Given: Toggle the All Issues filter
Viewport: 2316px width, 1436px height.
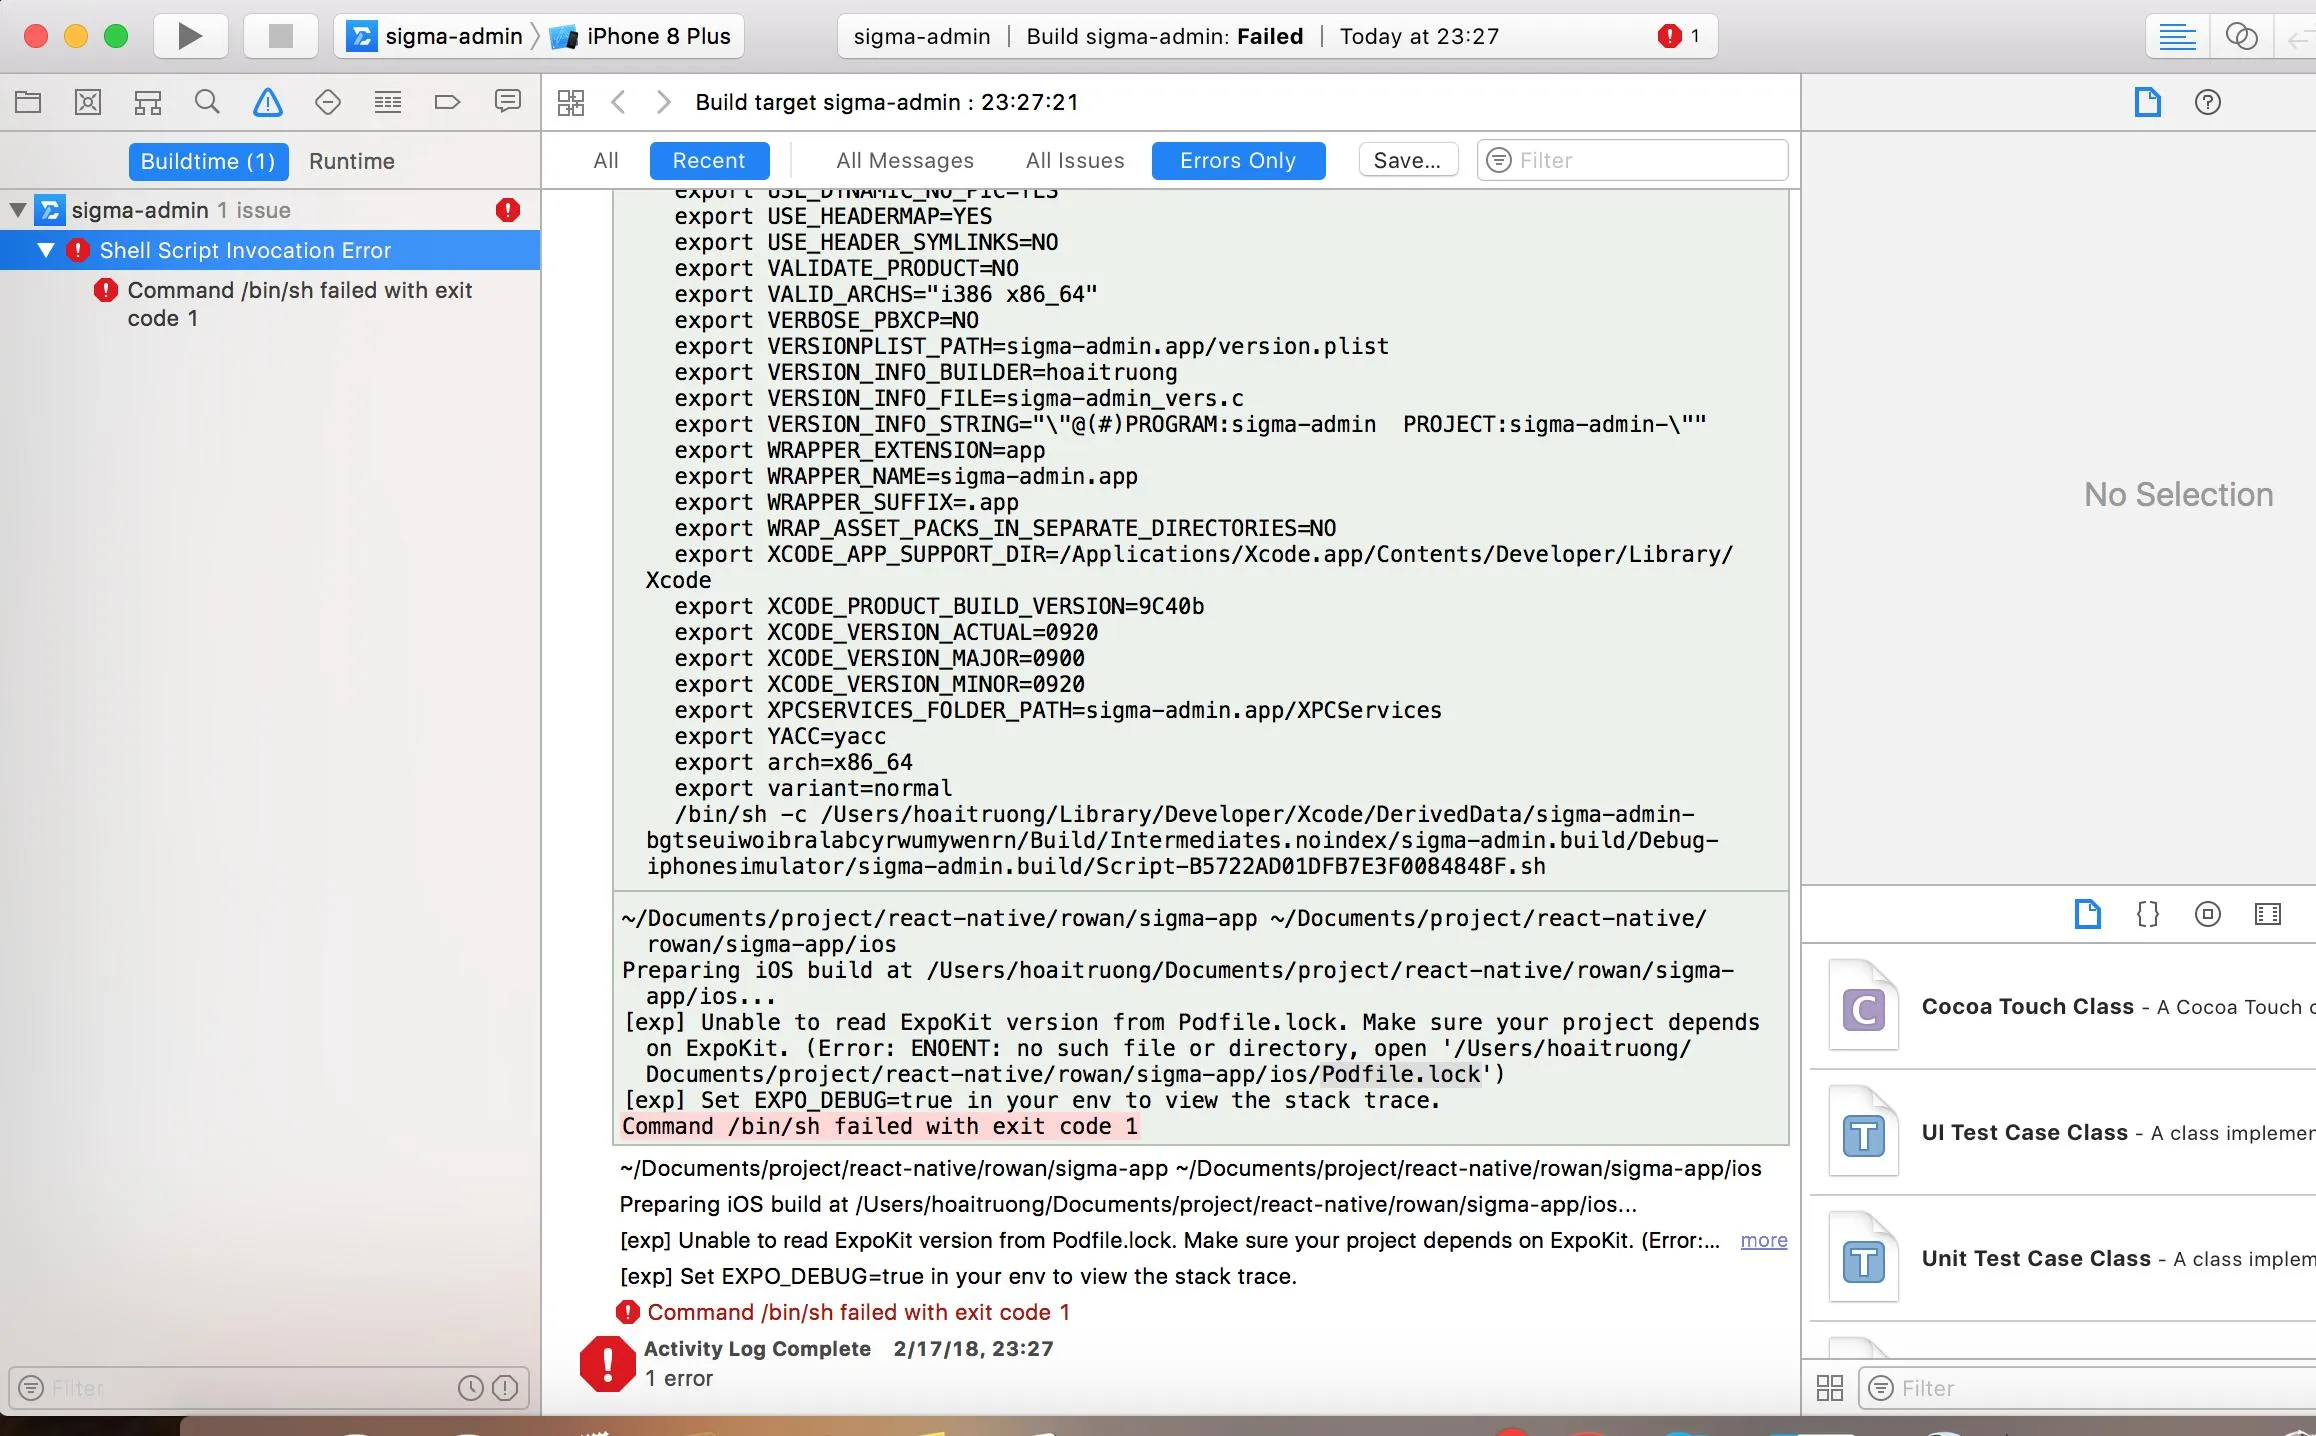Looking at the screenshot, I should pyautogui.click(x=1075, y=161).
